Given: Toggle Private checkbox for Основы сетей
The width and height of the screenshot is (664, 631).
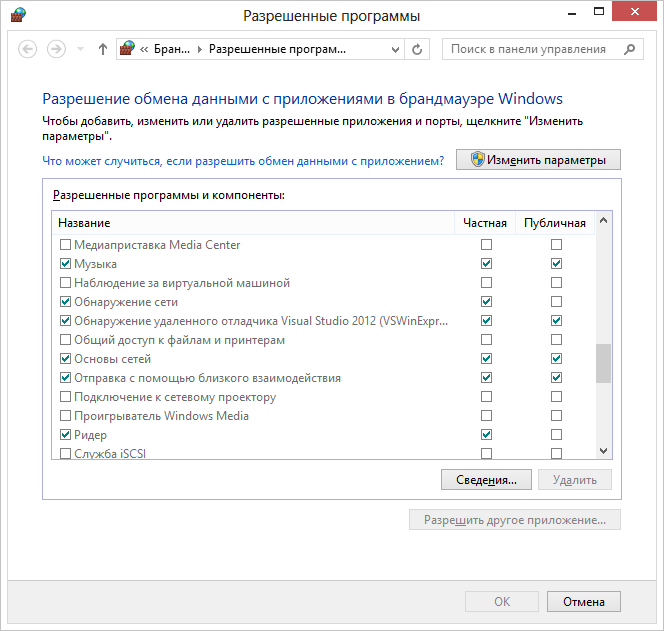Looking at the screenshot, I should [x=487, y=359].
